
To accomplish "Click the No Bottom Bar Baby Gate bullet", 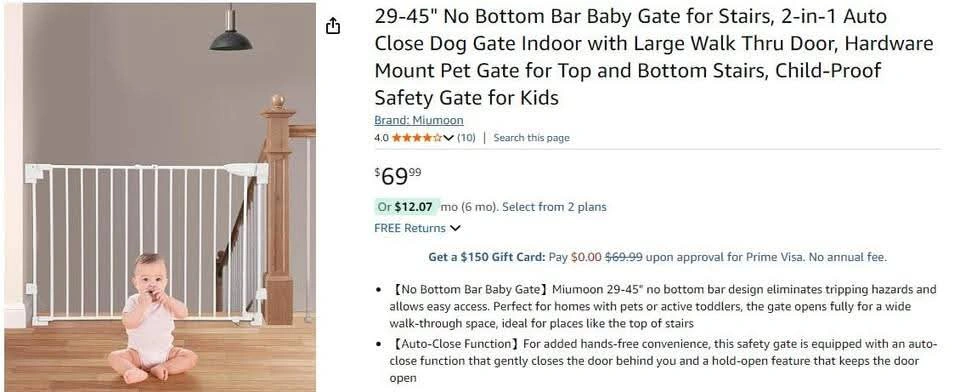I will [x=662, y=306].
